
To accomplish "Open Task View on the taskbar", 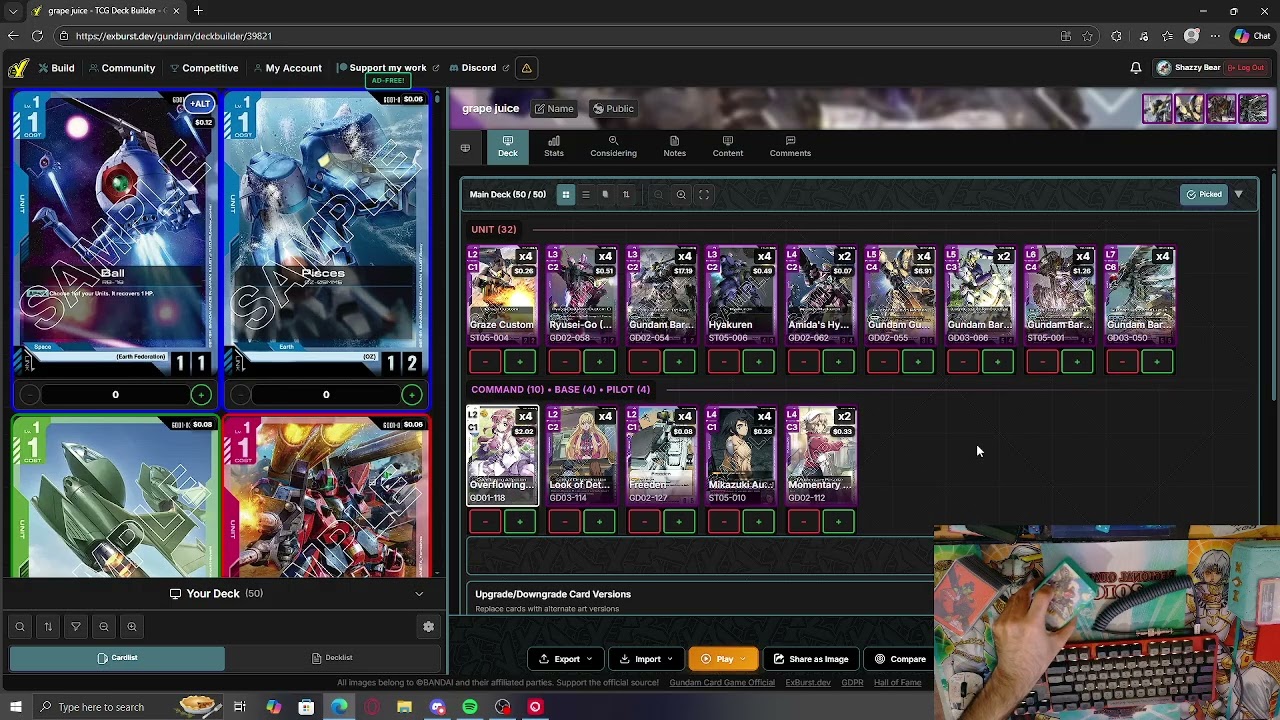I will (x=240, y=707).
